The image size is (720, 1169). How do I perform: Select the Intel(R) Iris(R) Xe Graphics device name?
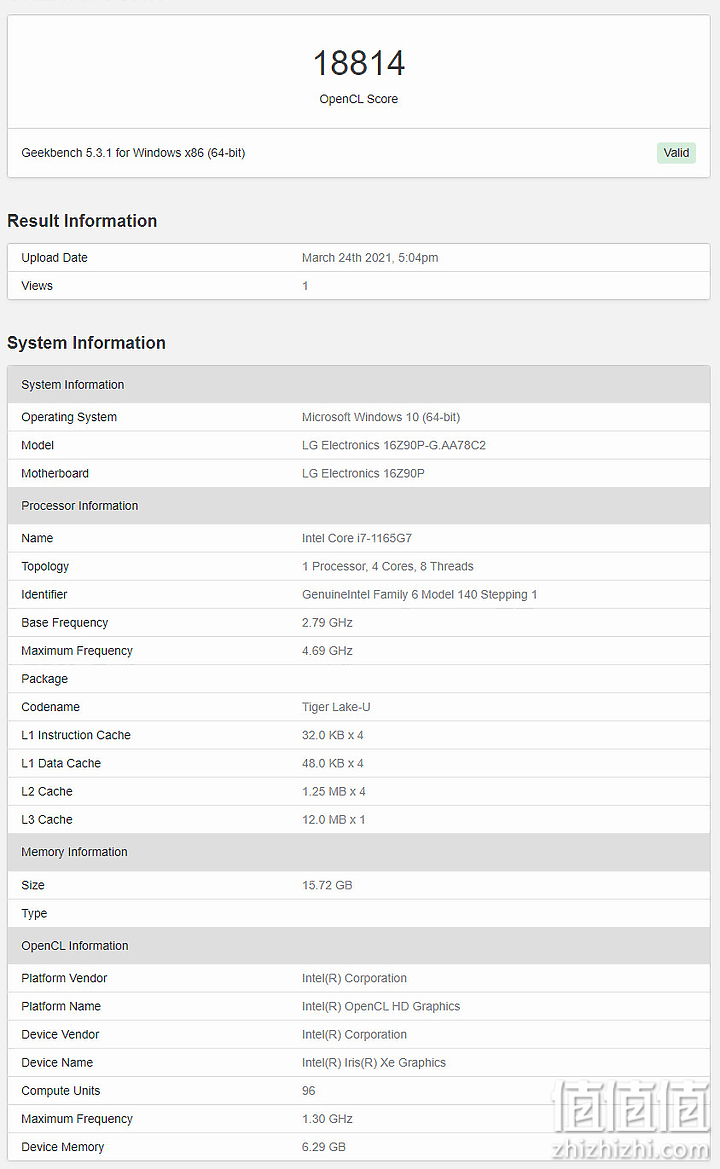(x=373, y=1064)
